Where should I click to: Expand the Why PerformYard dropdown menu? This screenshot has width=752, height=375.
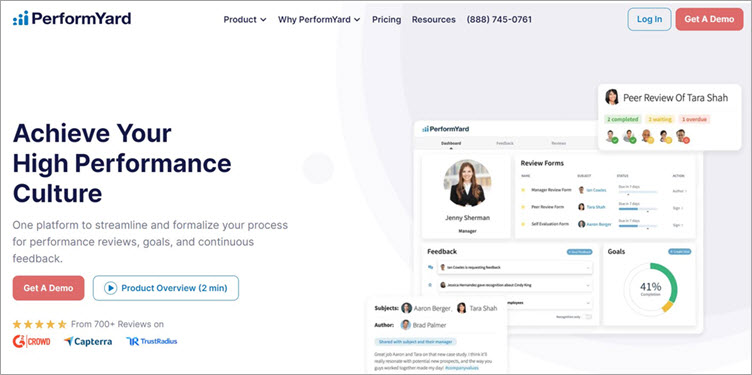[319, 20]
